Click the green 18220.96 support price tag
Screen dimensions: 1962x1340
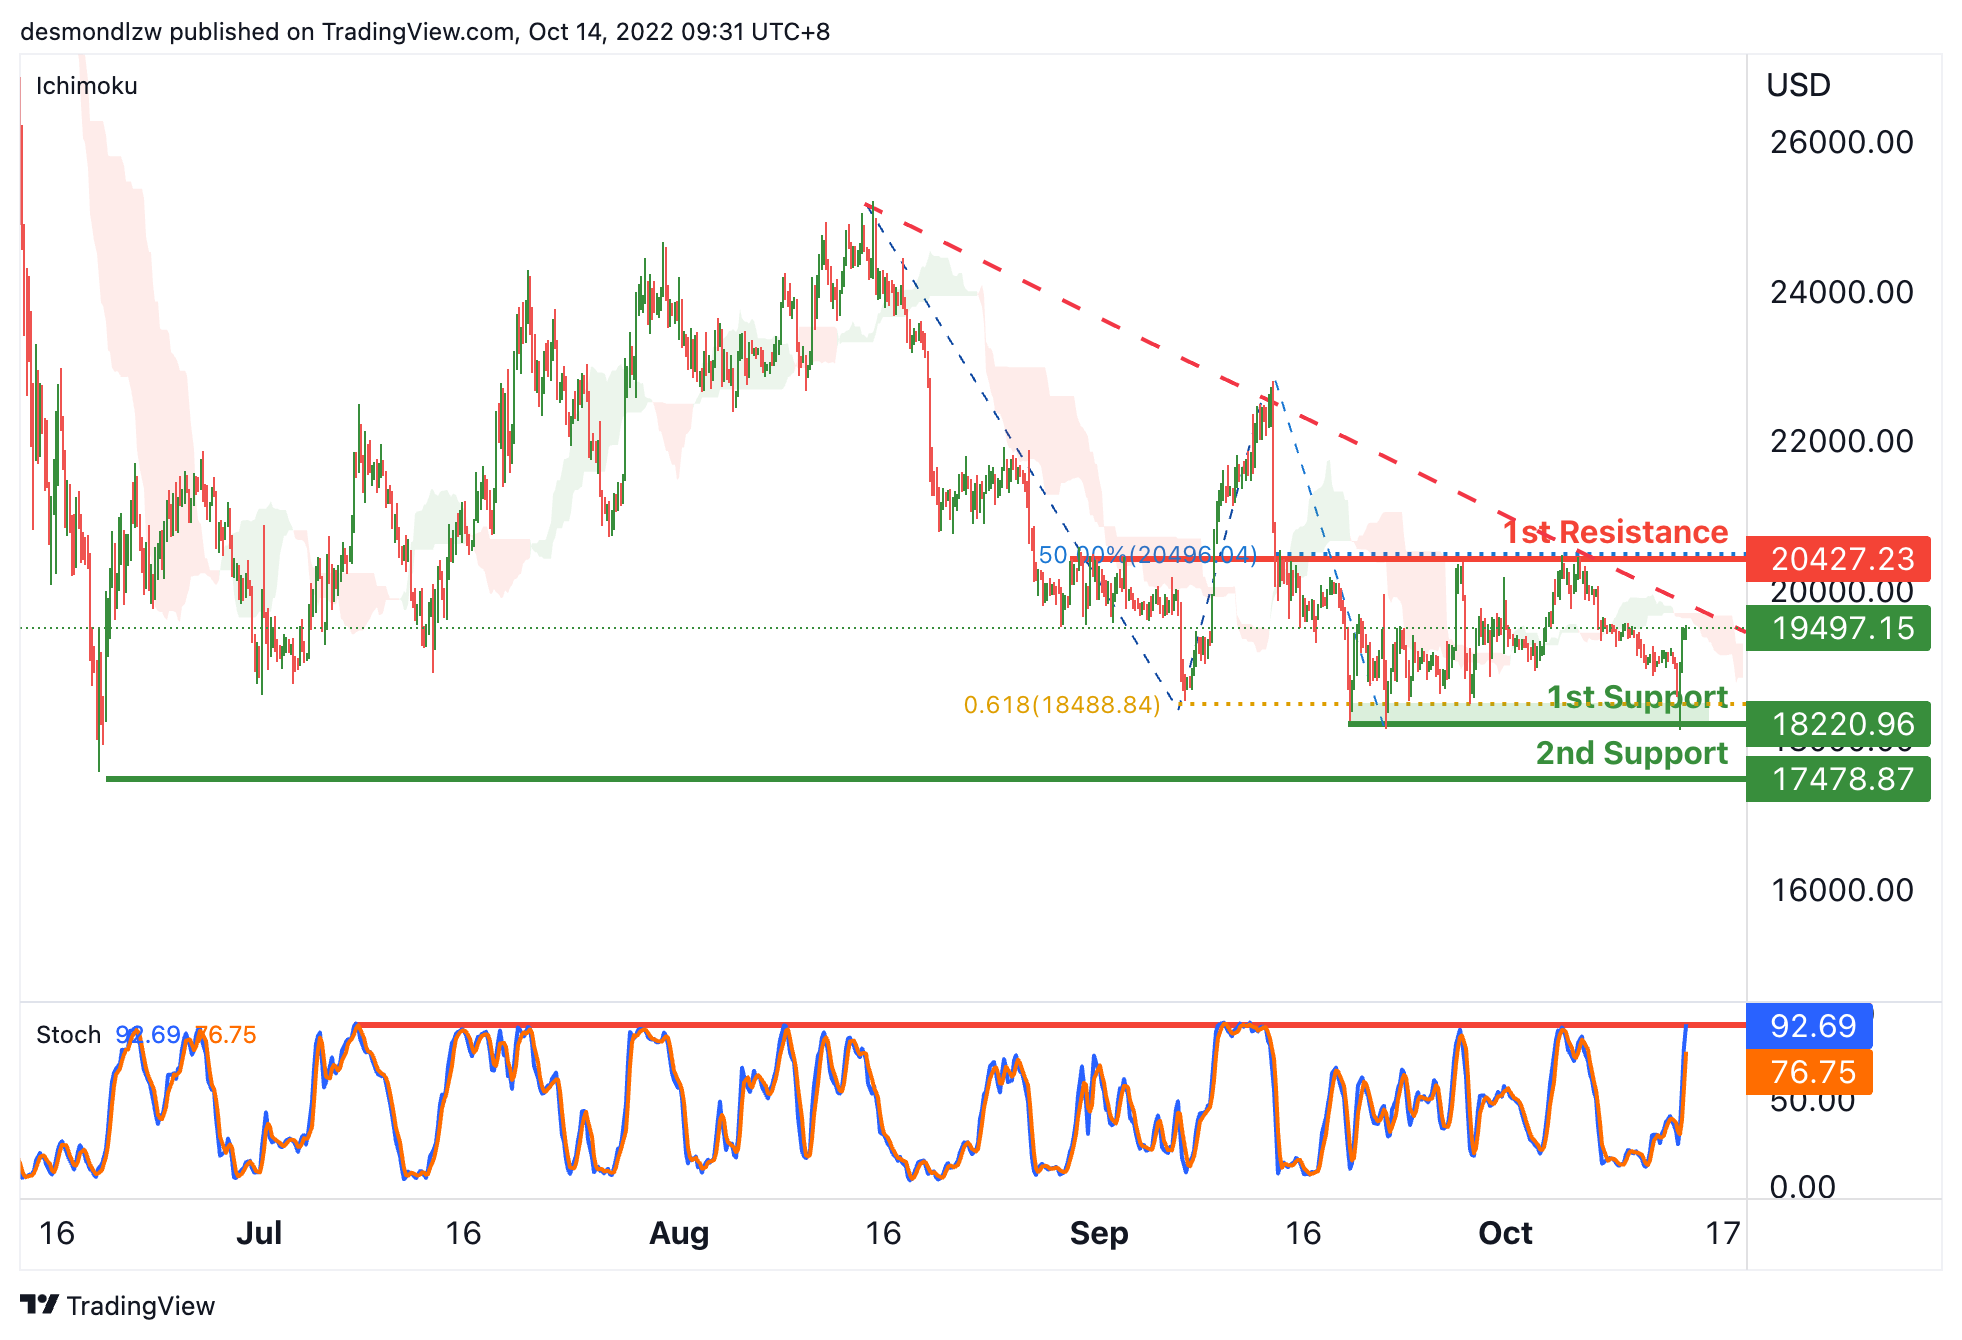point(1838,724)
